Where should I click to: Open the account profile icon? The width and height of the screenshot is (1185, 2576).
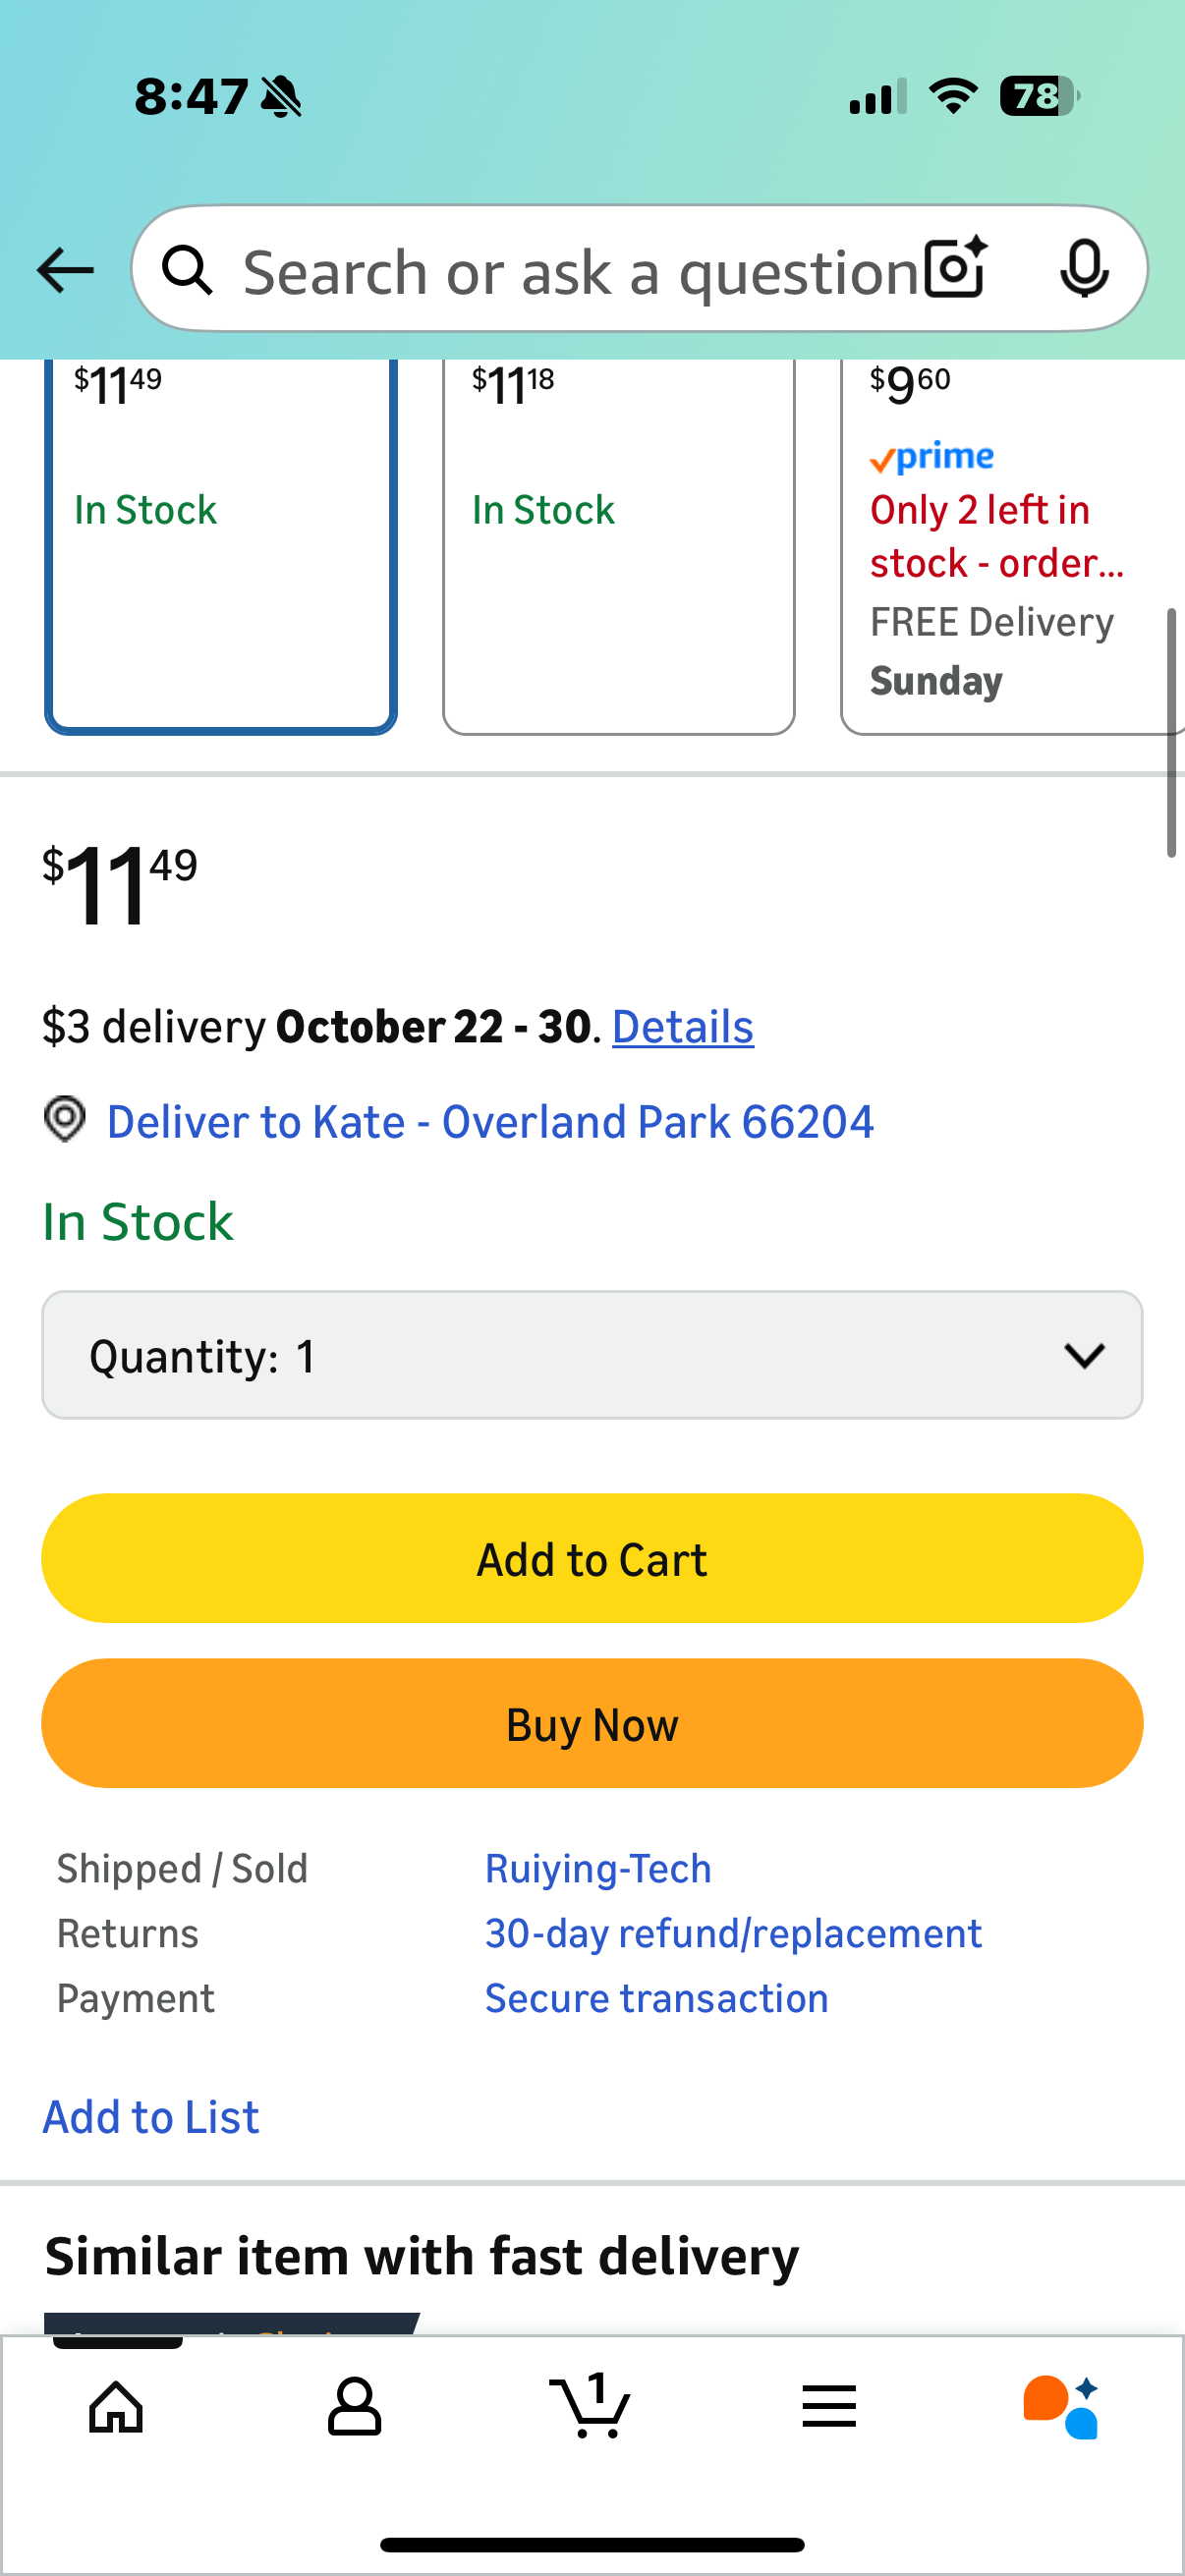click(x=354, y=2406)
